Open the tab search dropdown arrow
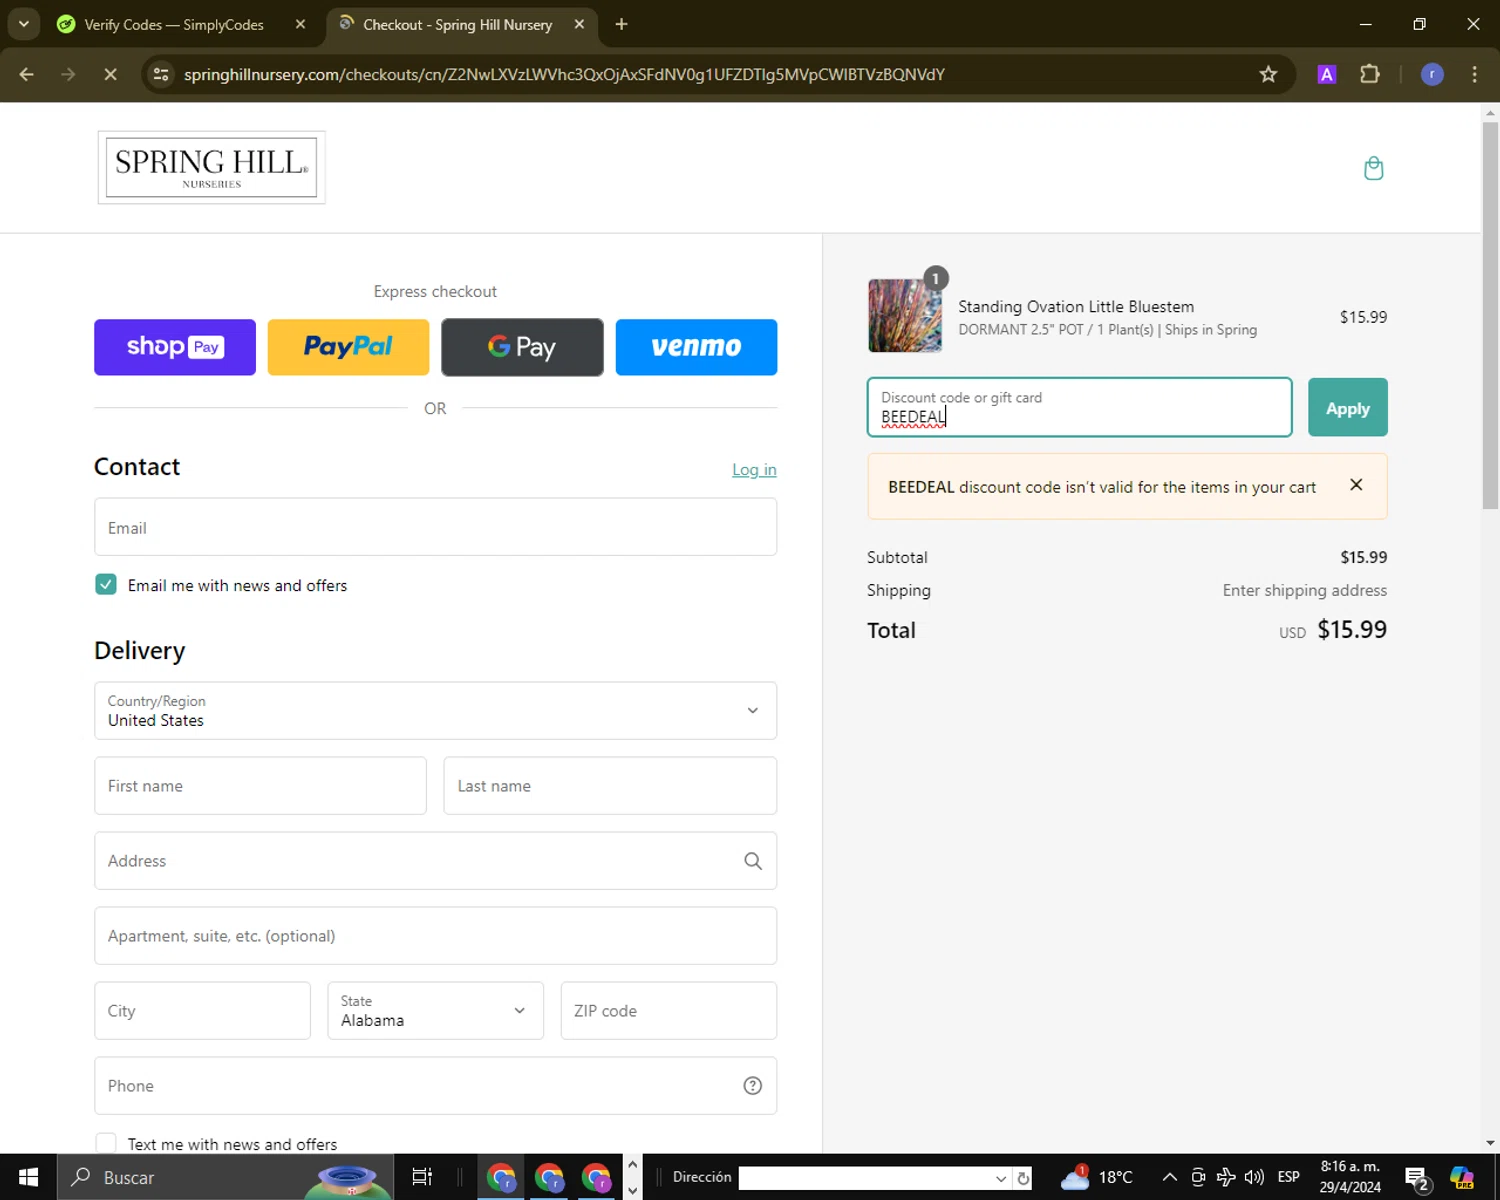This screenshot has width=1500, height=1200. 24,24
